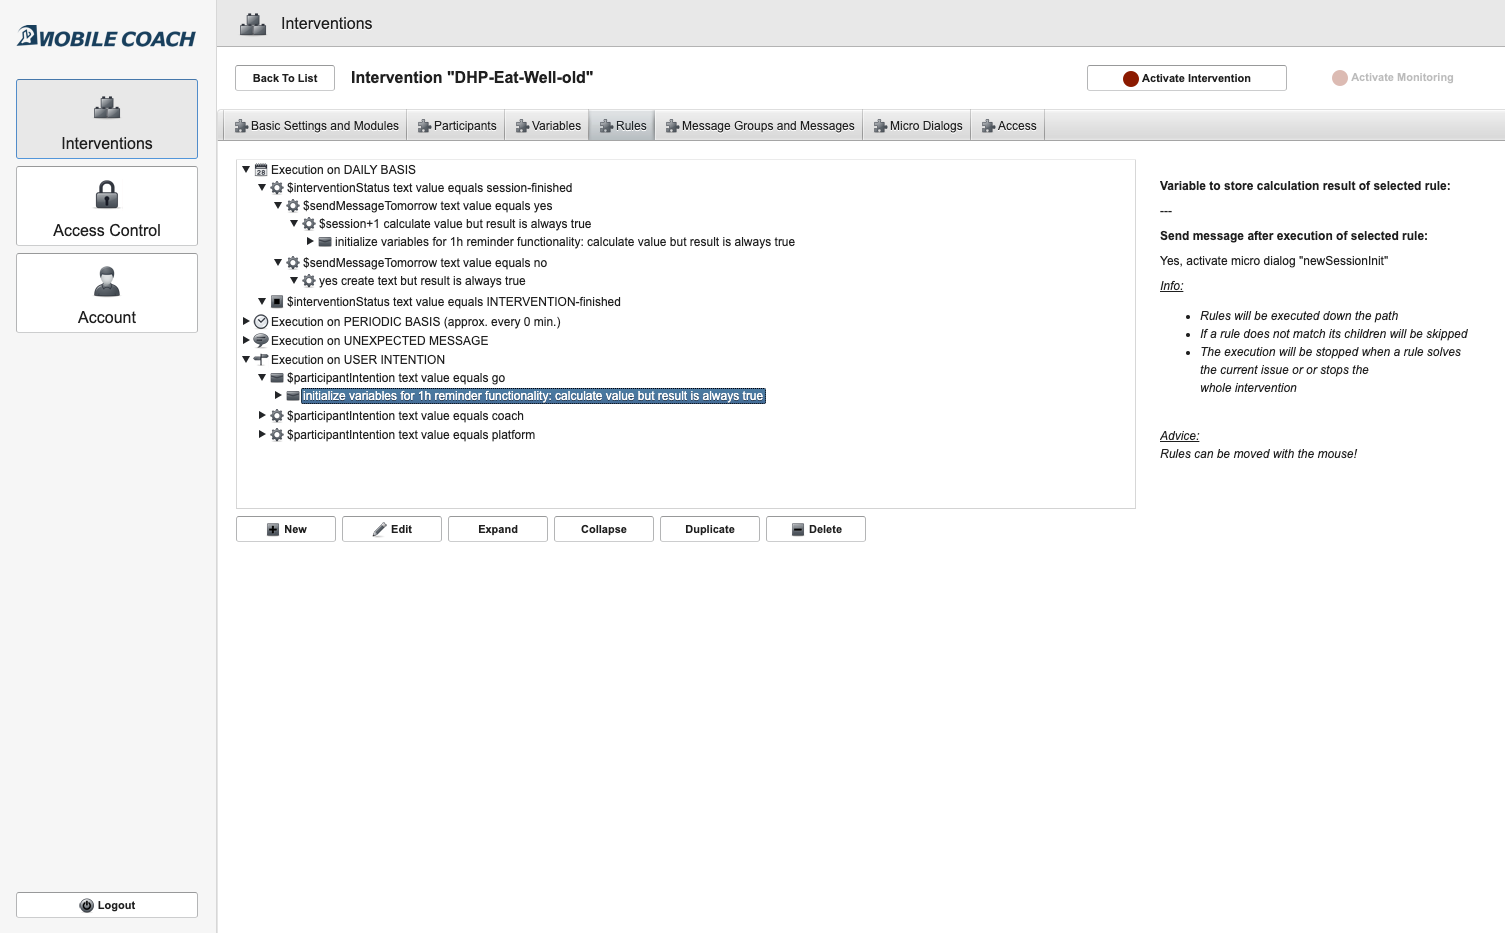Select the $participantIntention equals platform rule
1505x933 pixels.
tap(410, 435)
